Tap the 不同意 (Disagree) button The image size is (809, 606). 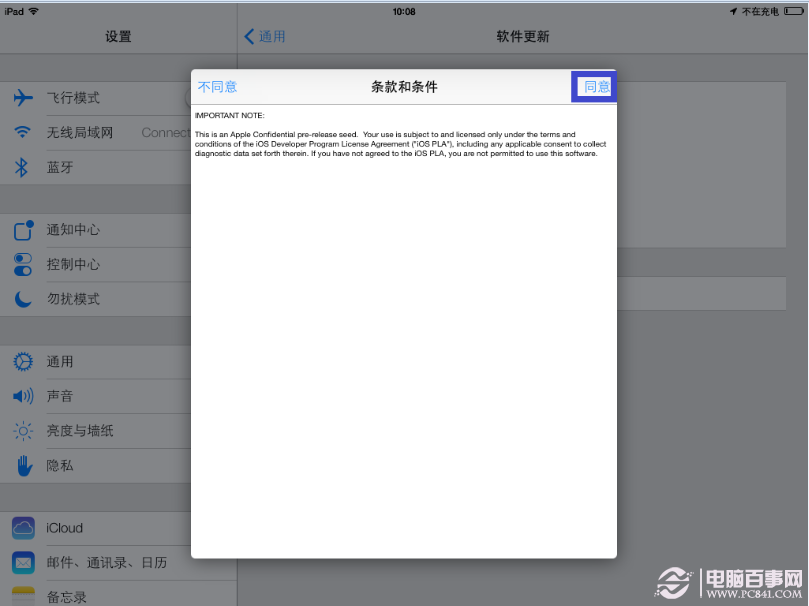point(217,87)
